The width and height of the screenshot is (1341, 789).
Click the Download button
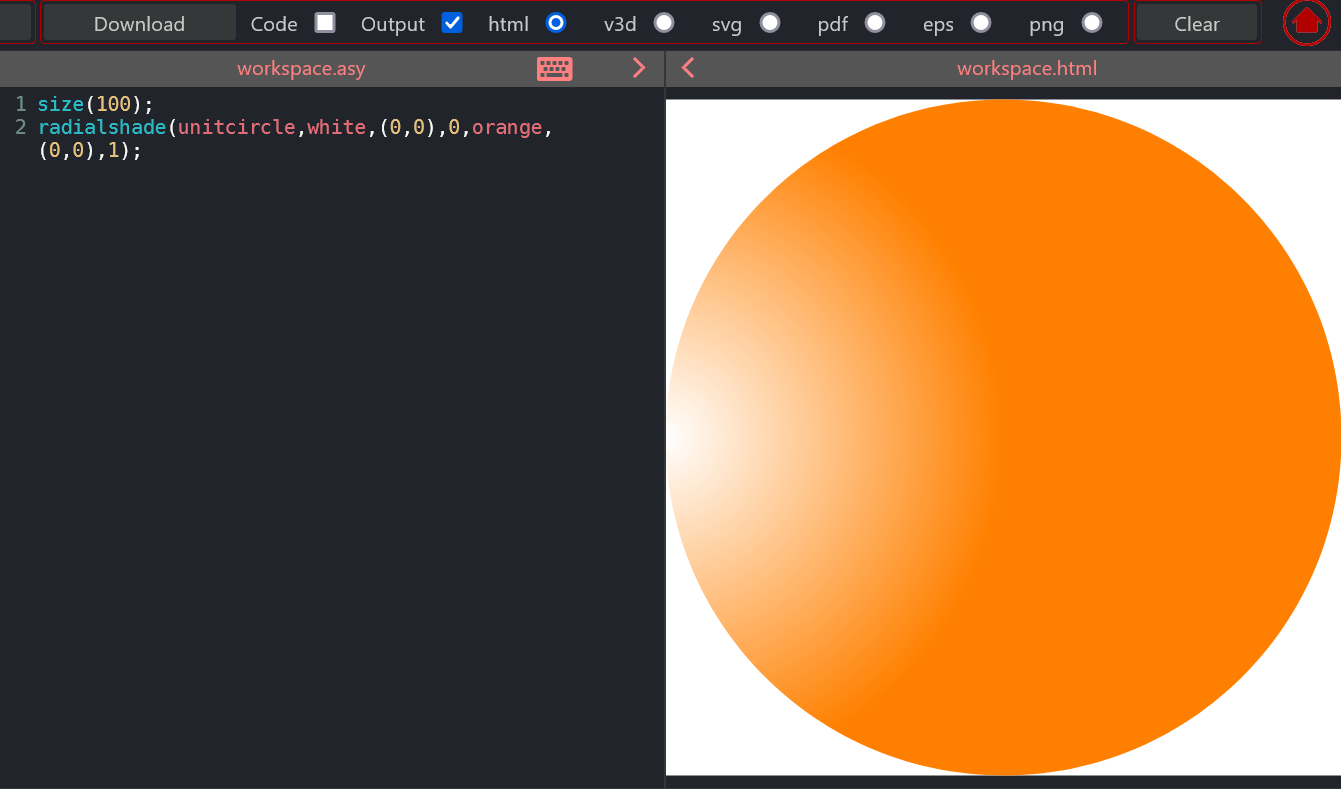point(139,22)
